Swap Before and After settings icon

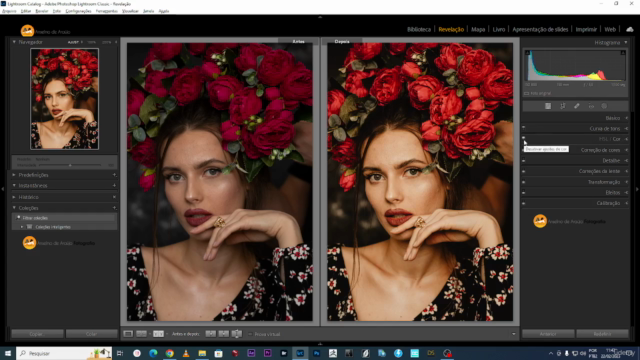point(237,334)
